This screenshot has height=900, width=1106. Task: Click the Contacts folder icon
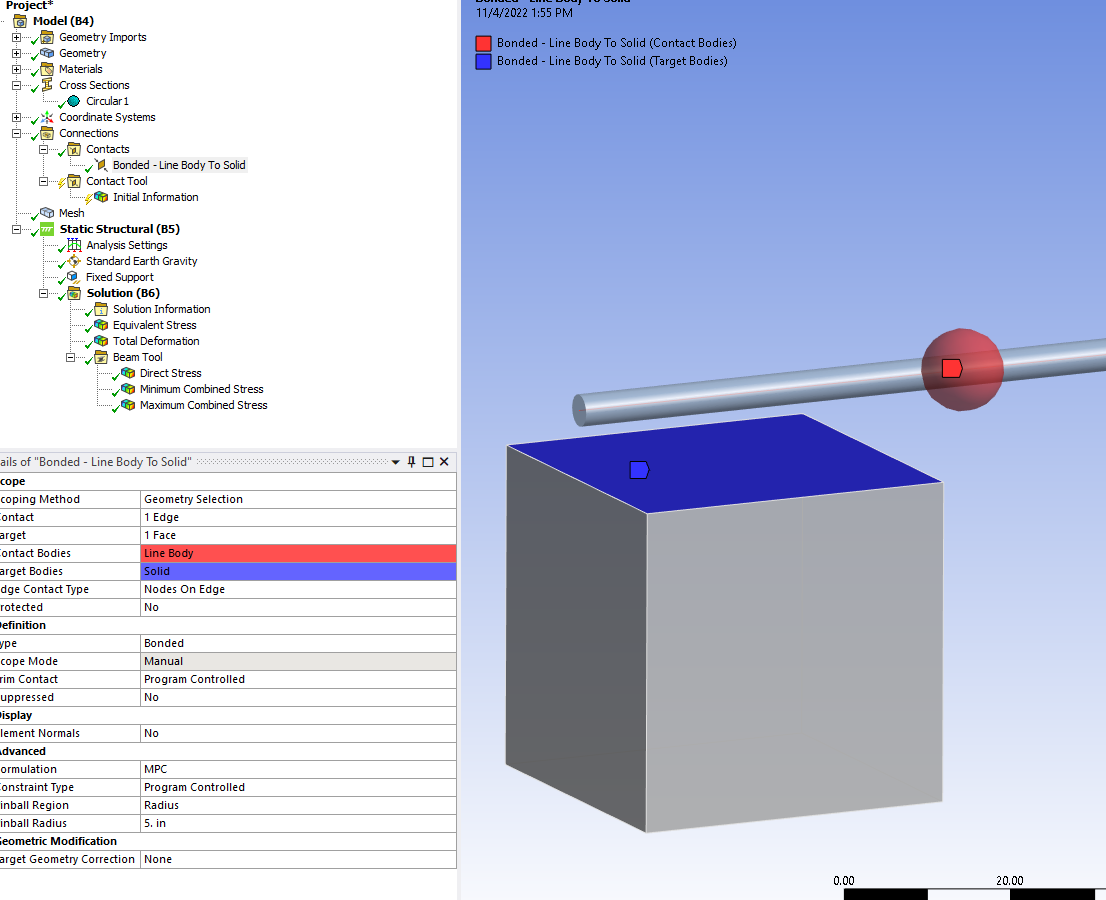click(x=74, y=150)
